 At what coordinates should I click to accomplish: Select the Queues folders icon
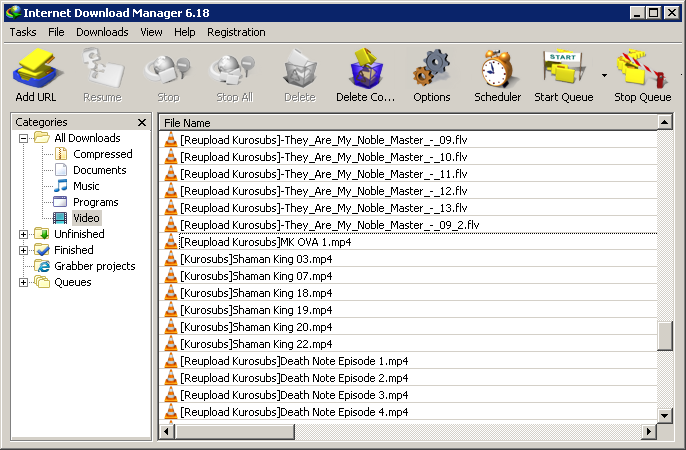(x=42, y=282)
